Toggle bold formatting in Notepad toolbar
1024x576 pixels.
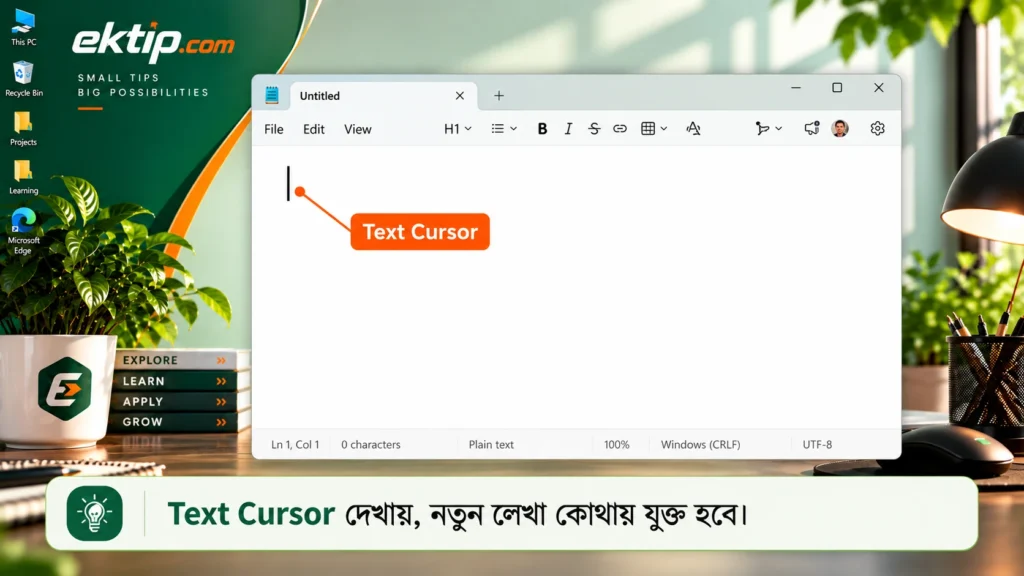[542, 129]
